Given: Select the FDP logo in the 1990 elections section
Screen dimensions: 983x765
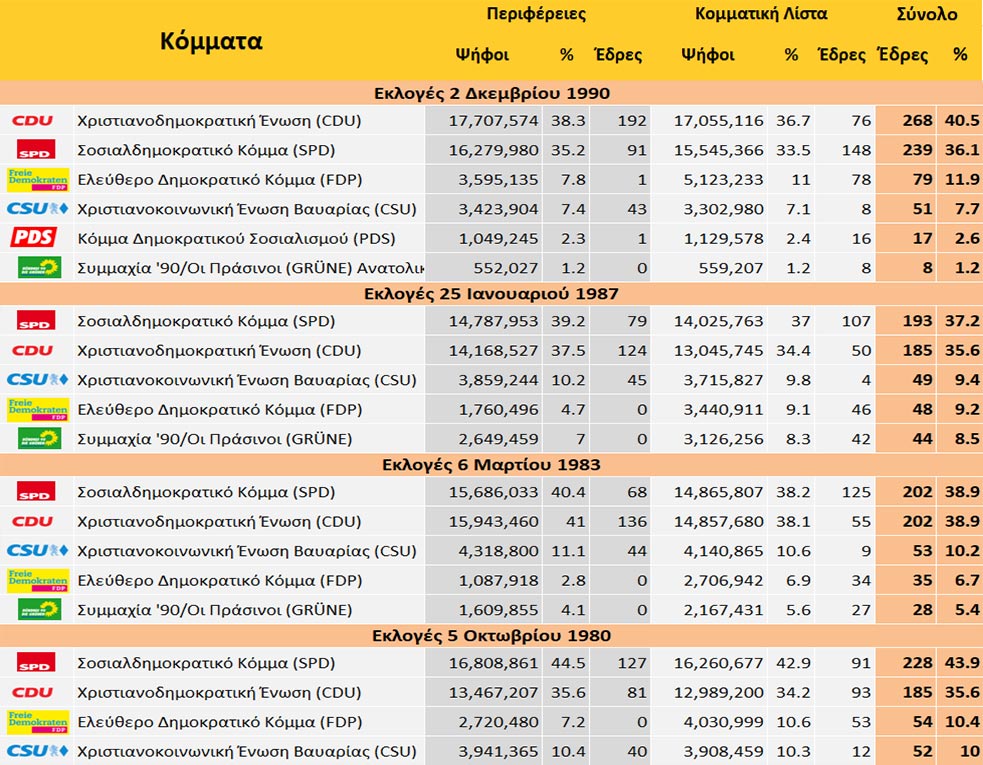Looking at the screenshot, I should pyautogui.click(x=38, y=179).
